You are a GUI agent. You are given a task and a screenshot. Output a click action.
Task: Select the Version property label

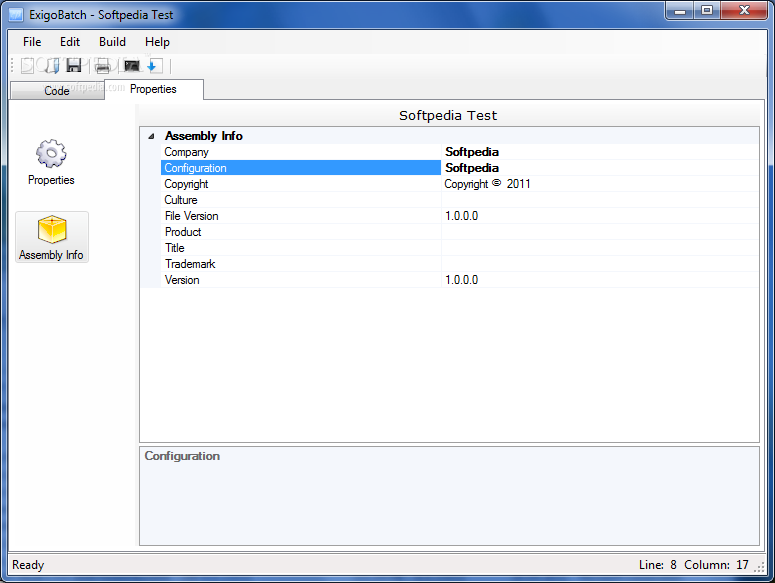click(182, 280)
